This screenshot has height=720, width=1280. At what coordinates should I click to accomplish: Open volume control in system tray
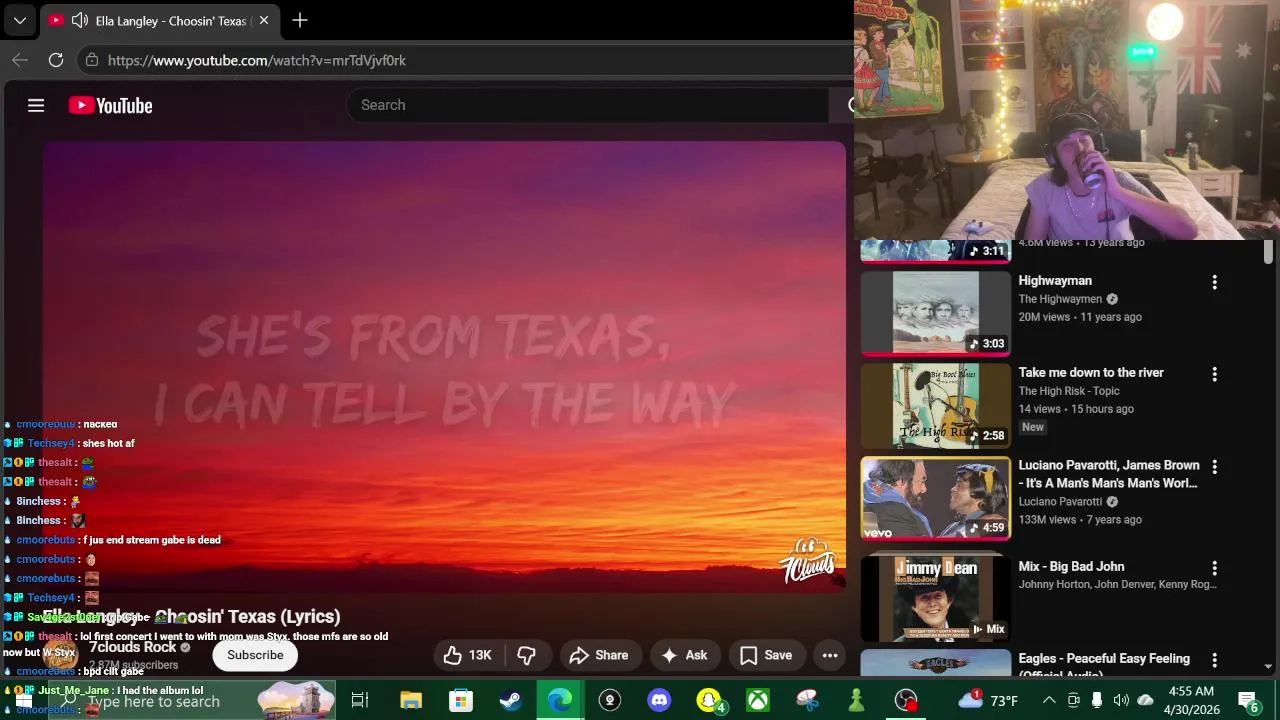point(1121,700)
